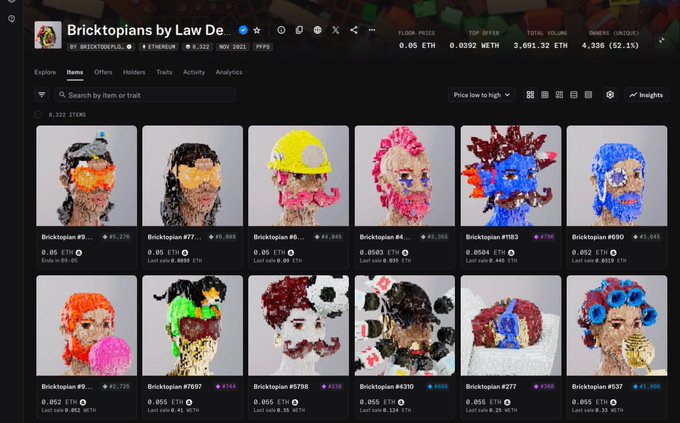The width and height of the screenshot is (680, 423).
Task: Focus the Search by item or trait field
Action: tap(145, 95)
